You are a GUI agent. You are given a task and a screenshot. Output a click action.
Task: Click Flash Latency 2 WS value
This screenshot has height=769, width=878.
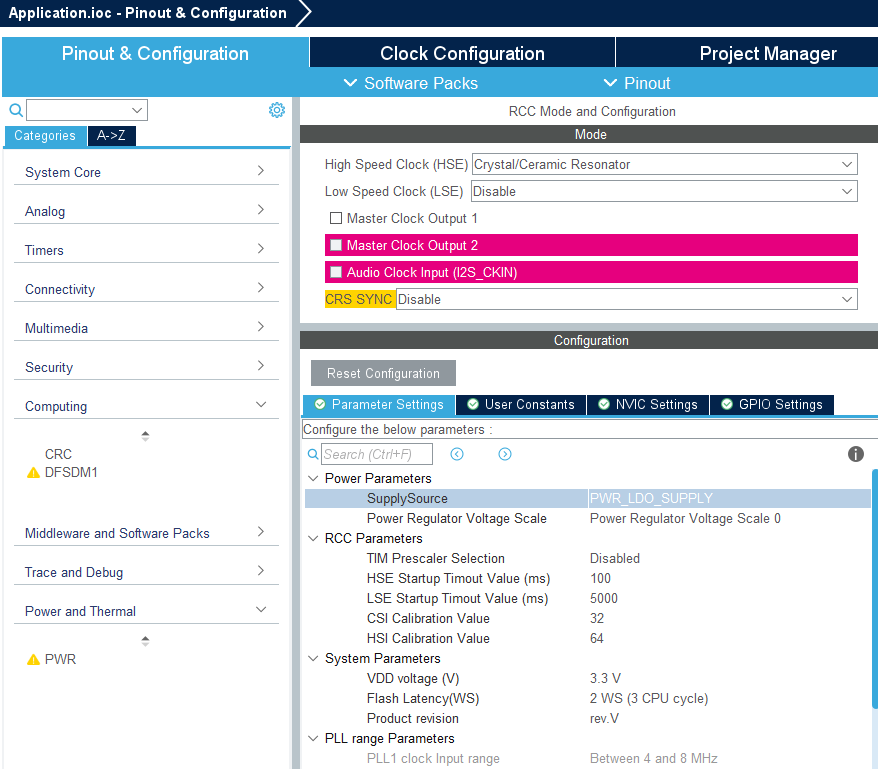pos(649,698)
